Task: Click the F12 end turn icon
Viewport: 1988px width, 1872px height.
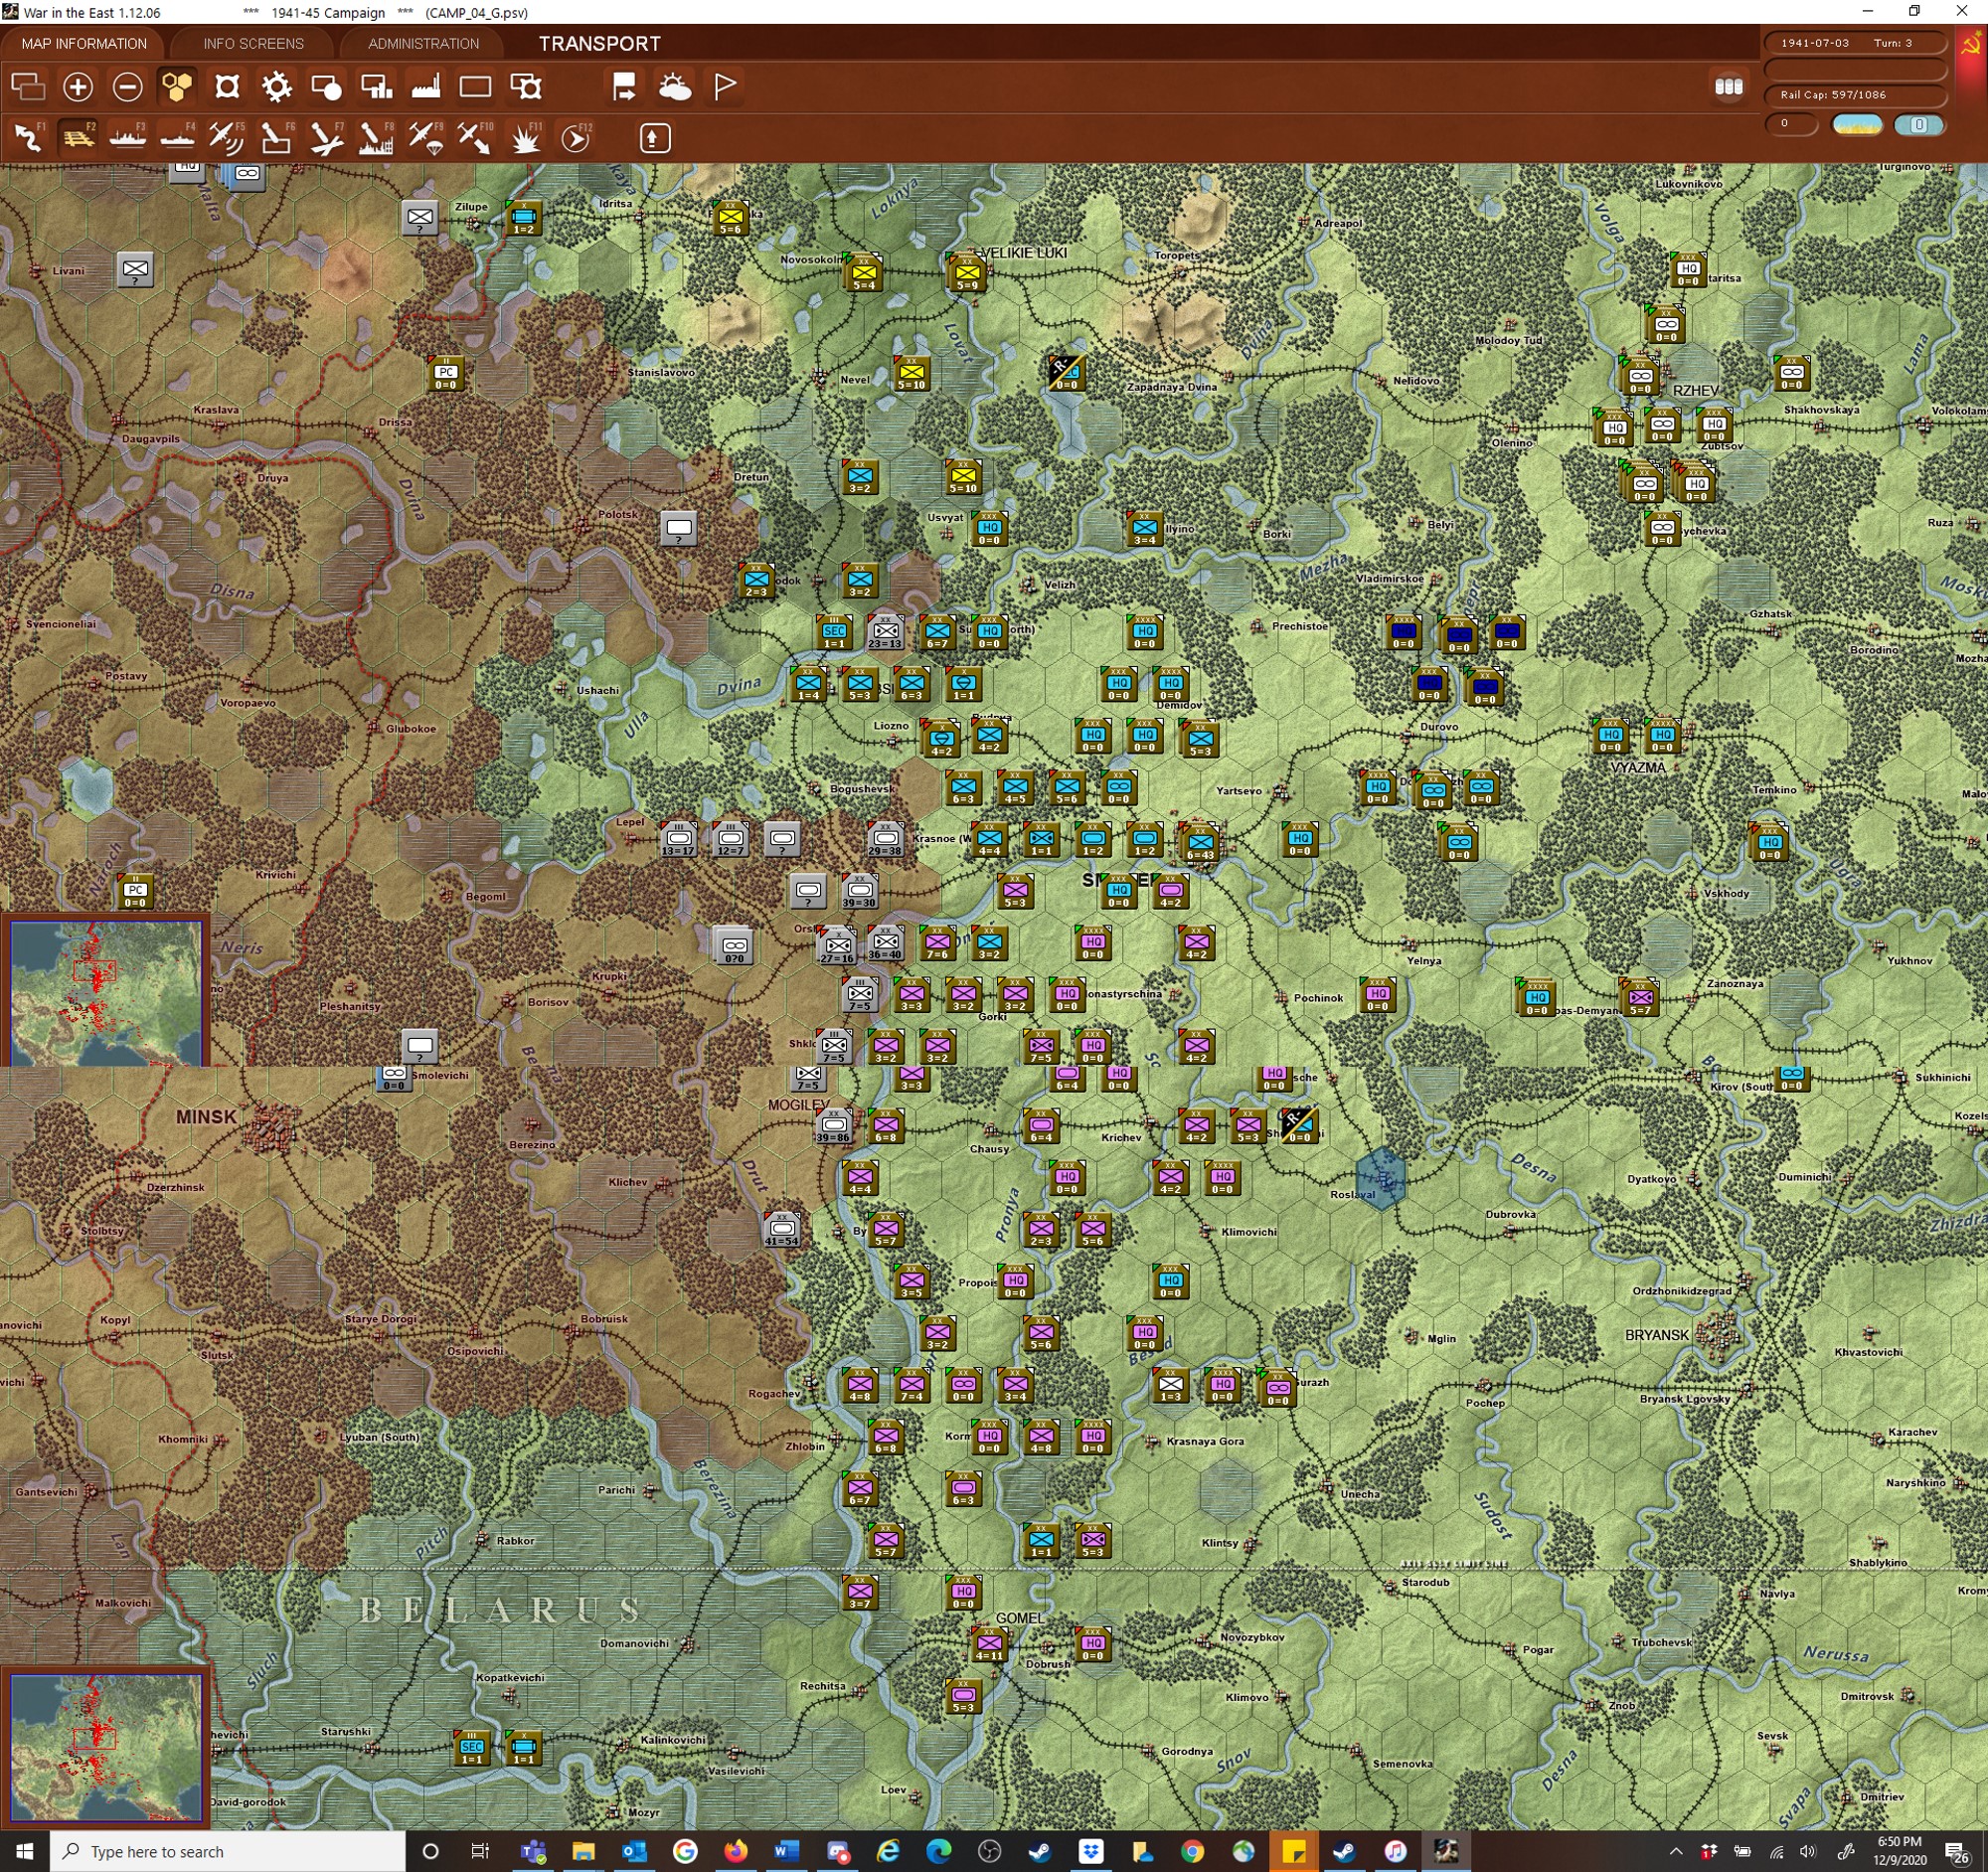Action: [x=576, y=137]
